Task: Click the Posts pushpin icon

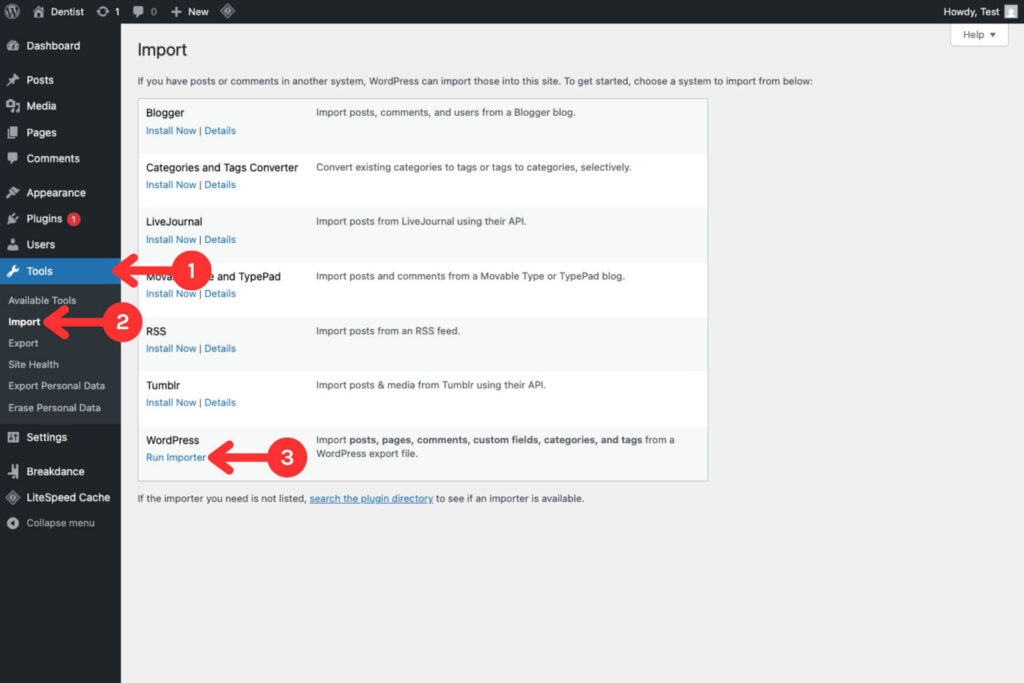Action: [12, 80]
